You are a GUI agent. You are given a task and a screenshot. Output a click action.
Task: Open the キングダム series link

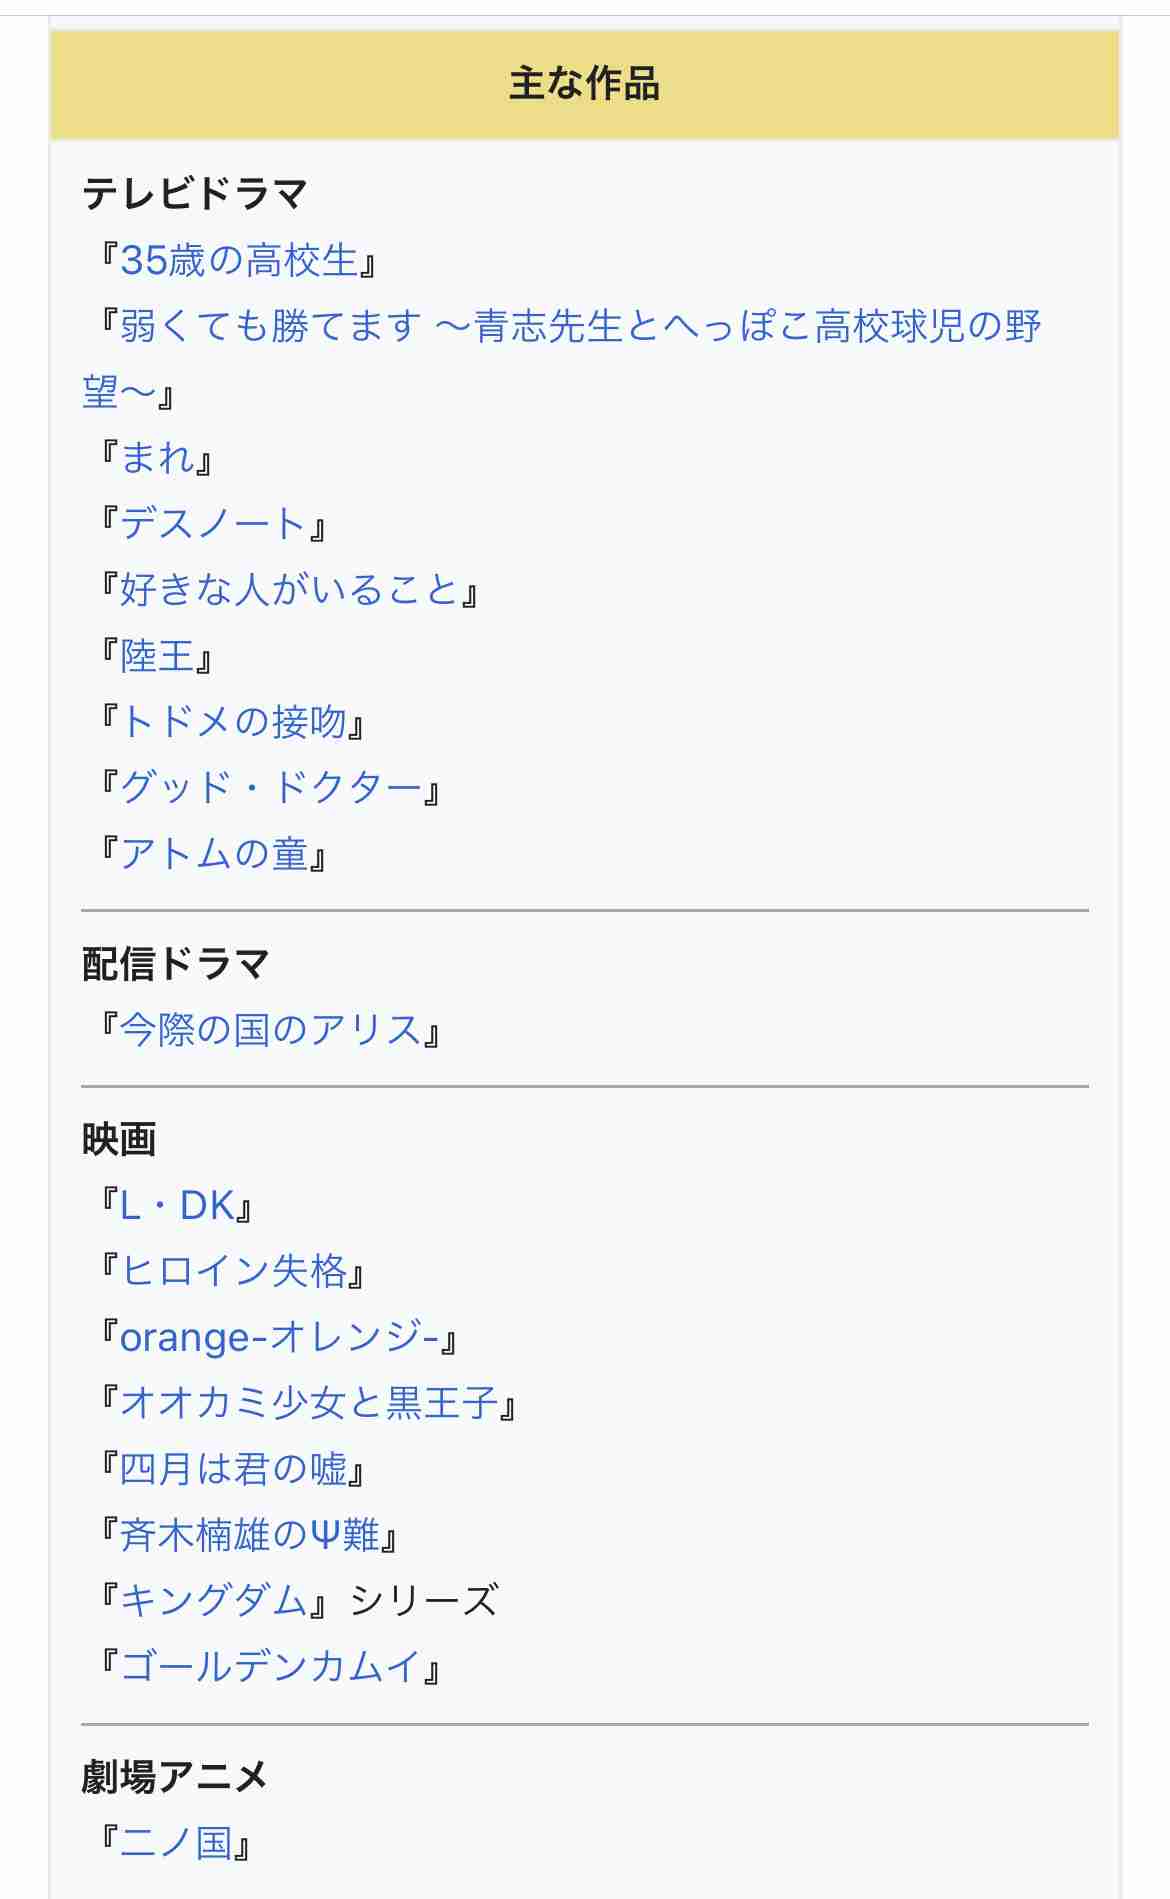(x=214, y=1602)
